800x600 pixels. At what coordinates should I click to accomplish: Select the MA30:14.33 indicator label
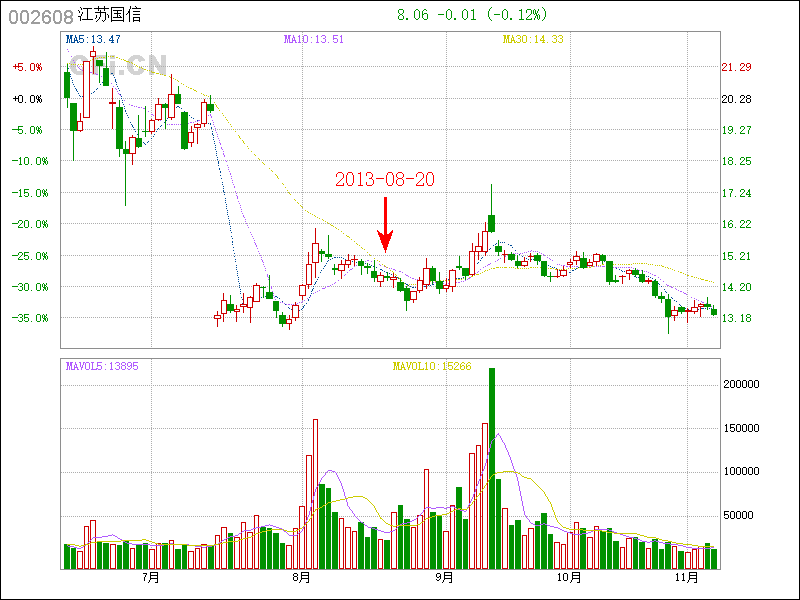533,40
